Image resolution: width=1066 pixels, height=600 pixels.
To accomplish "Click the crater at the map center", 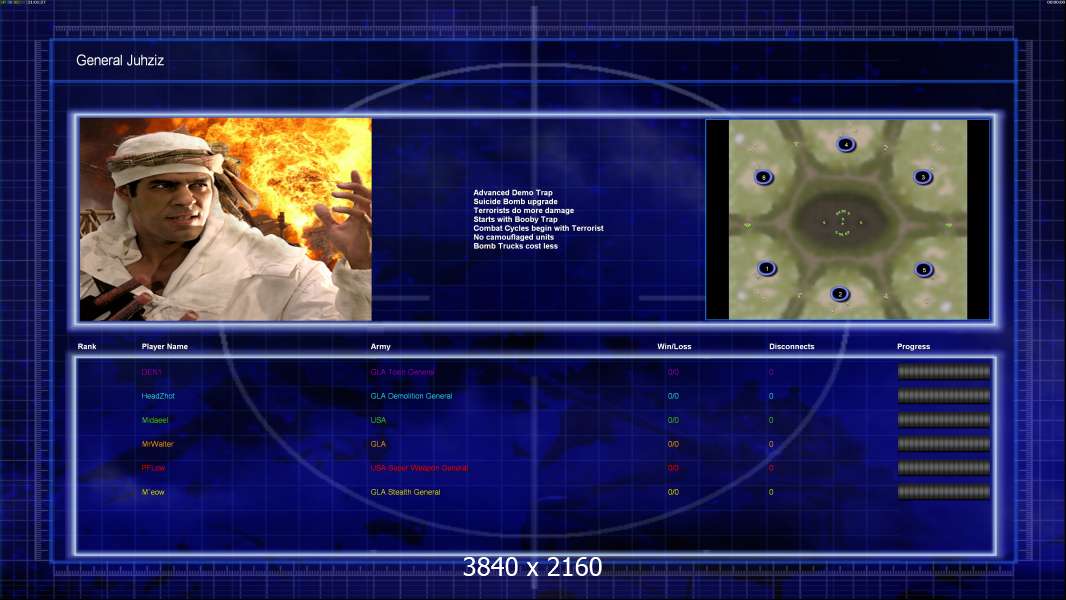I will (x=842, y=223).
